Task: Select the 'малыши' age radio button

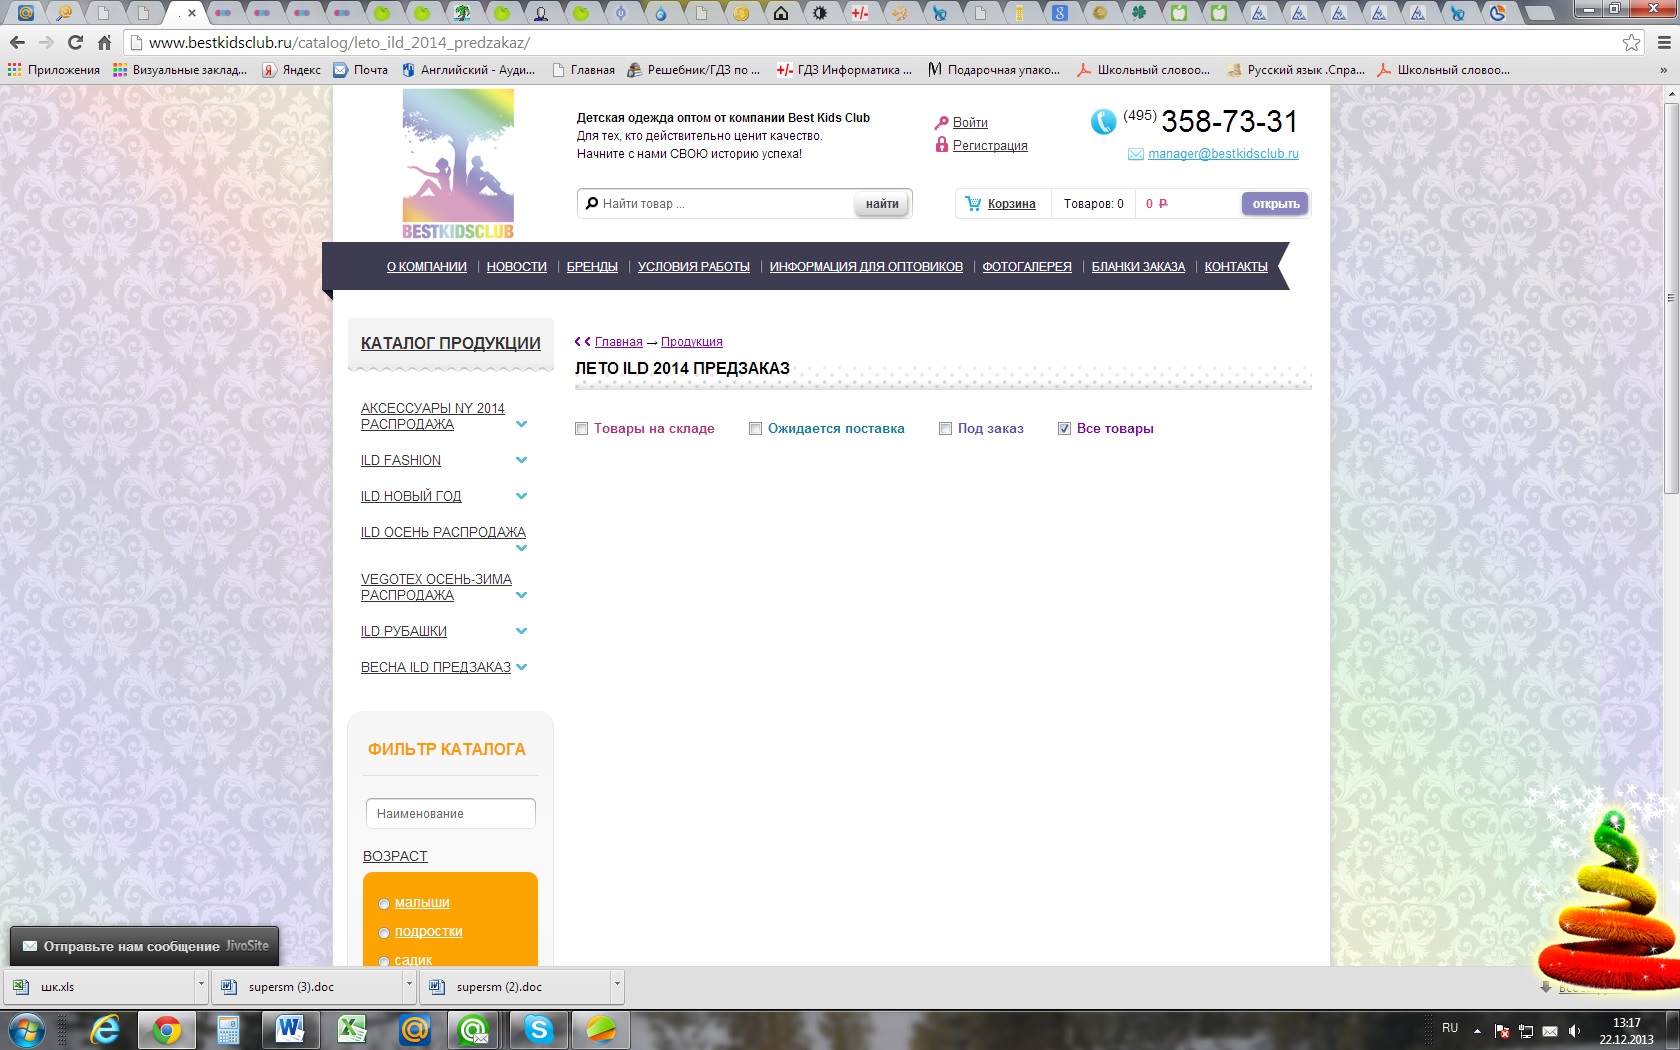Action: coord(384,904)
